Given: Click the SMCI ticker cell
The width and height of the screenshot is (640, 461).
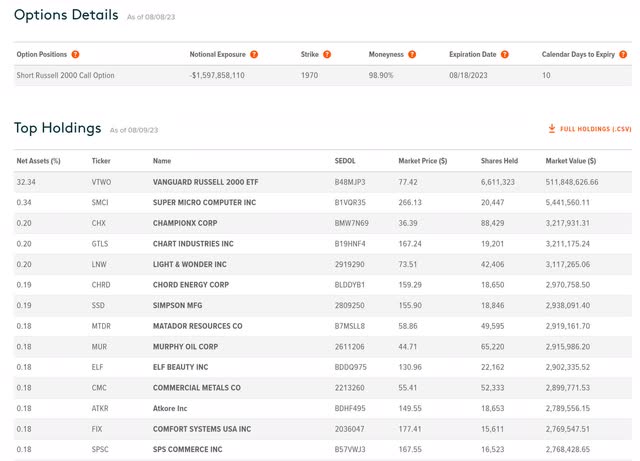Looking at the screenshot, I should 100,203.
